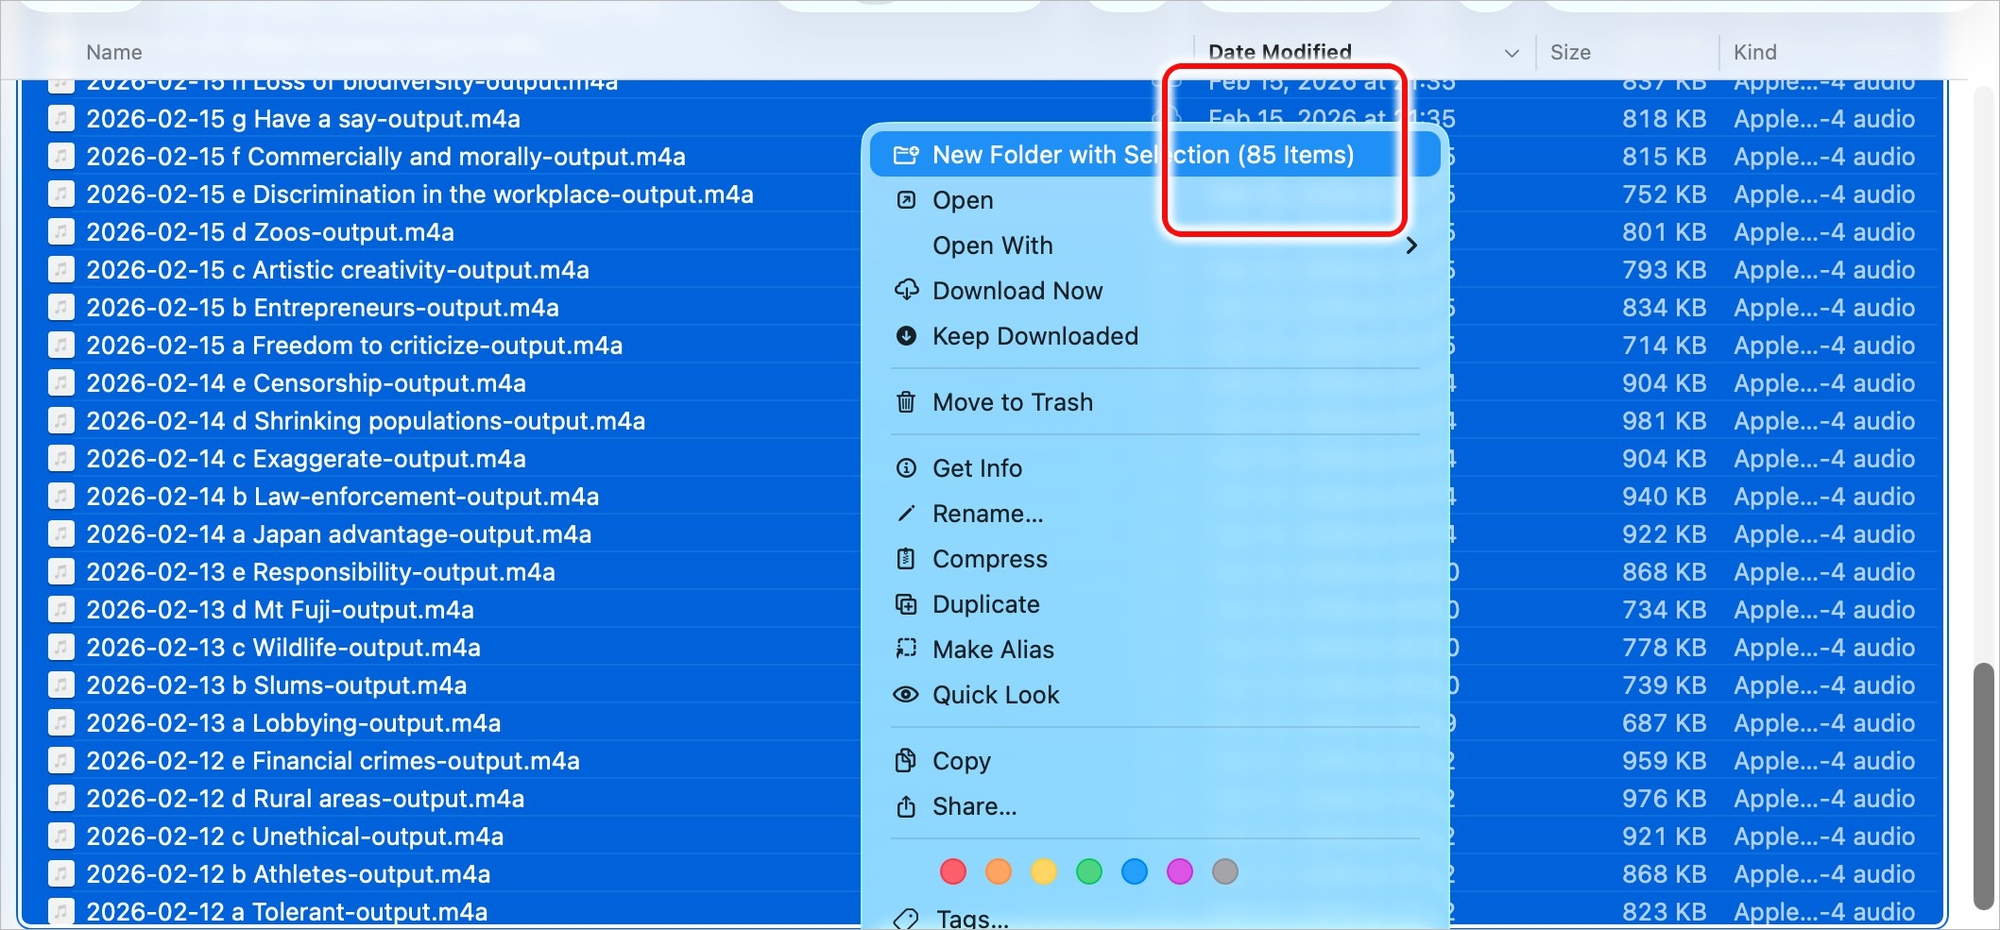This screenshot has height=930, width=2000.
Task: Toggle Date Modified sort order chevron
Action: [x=1511, y=53]
